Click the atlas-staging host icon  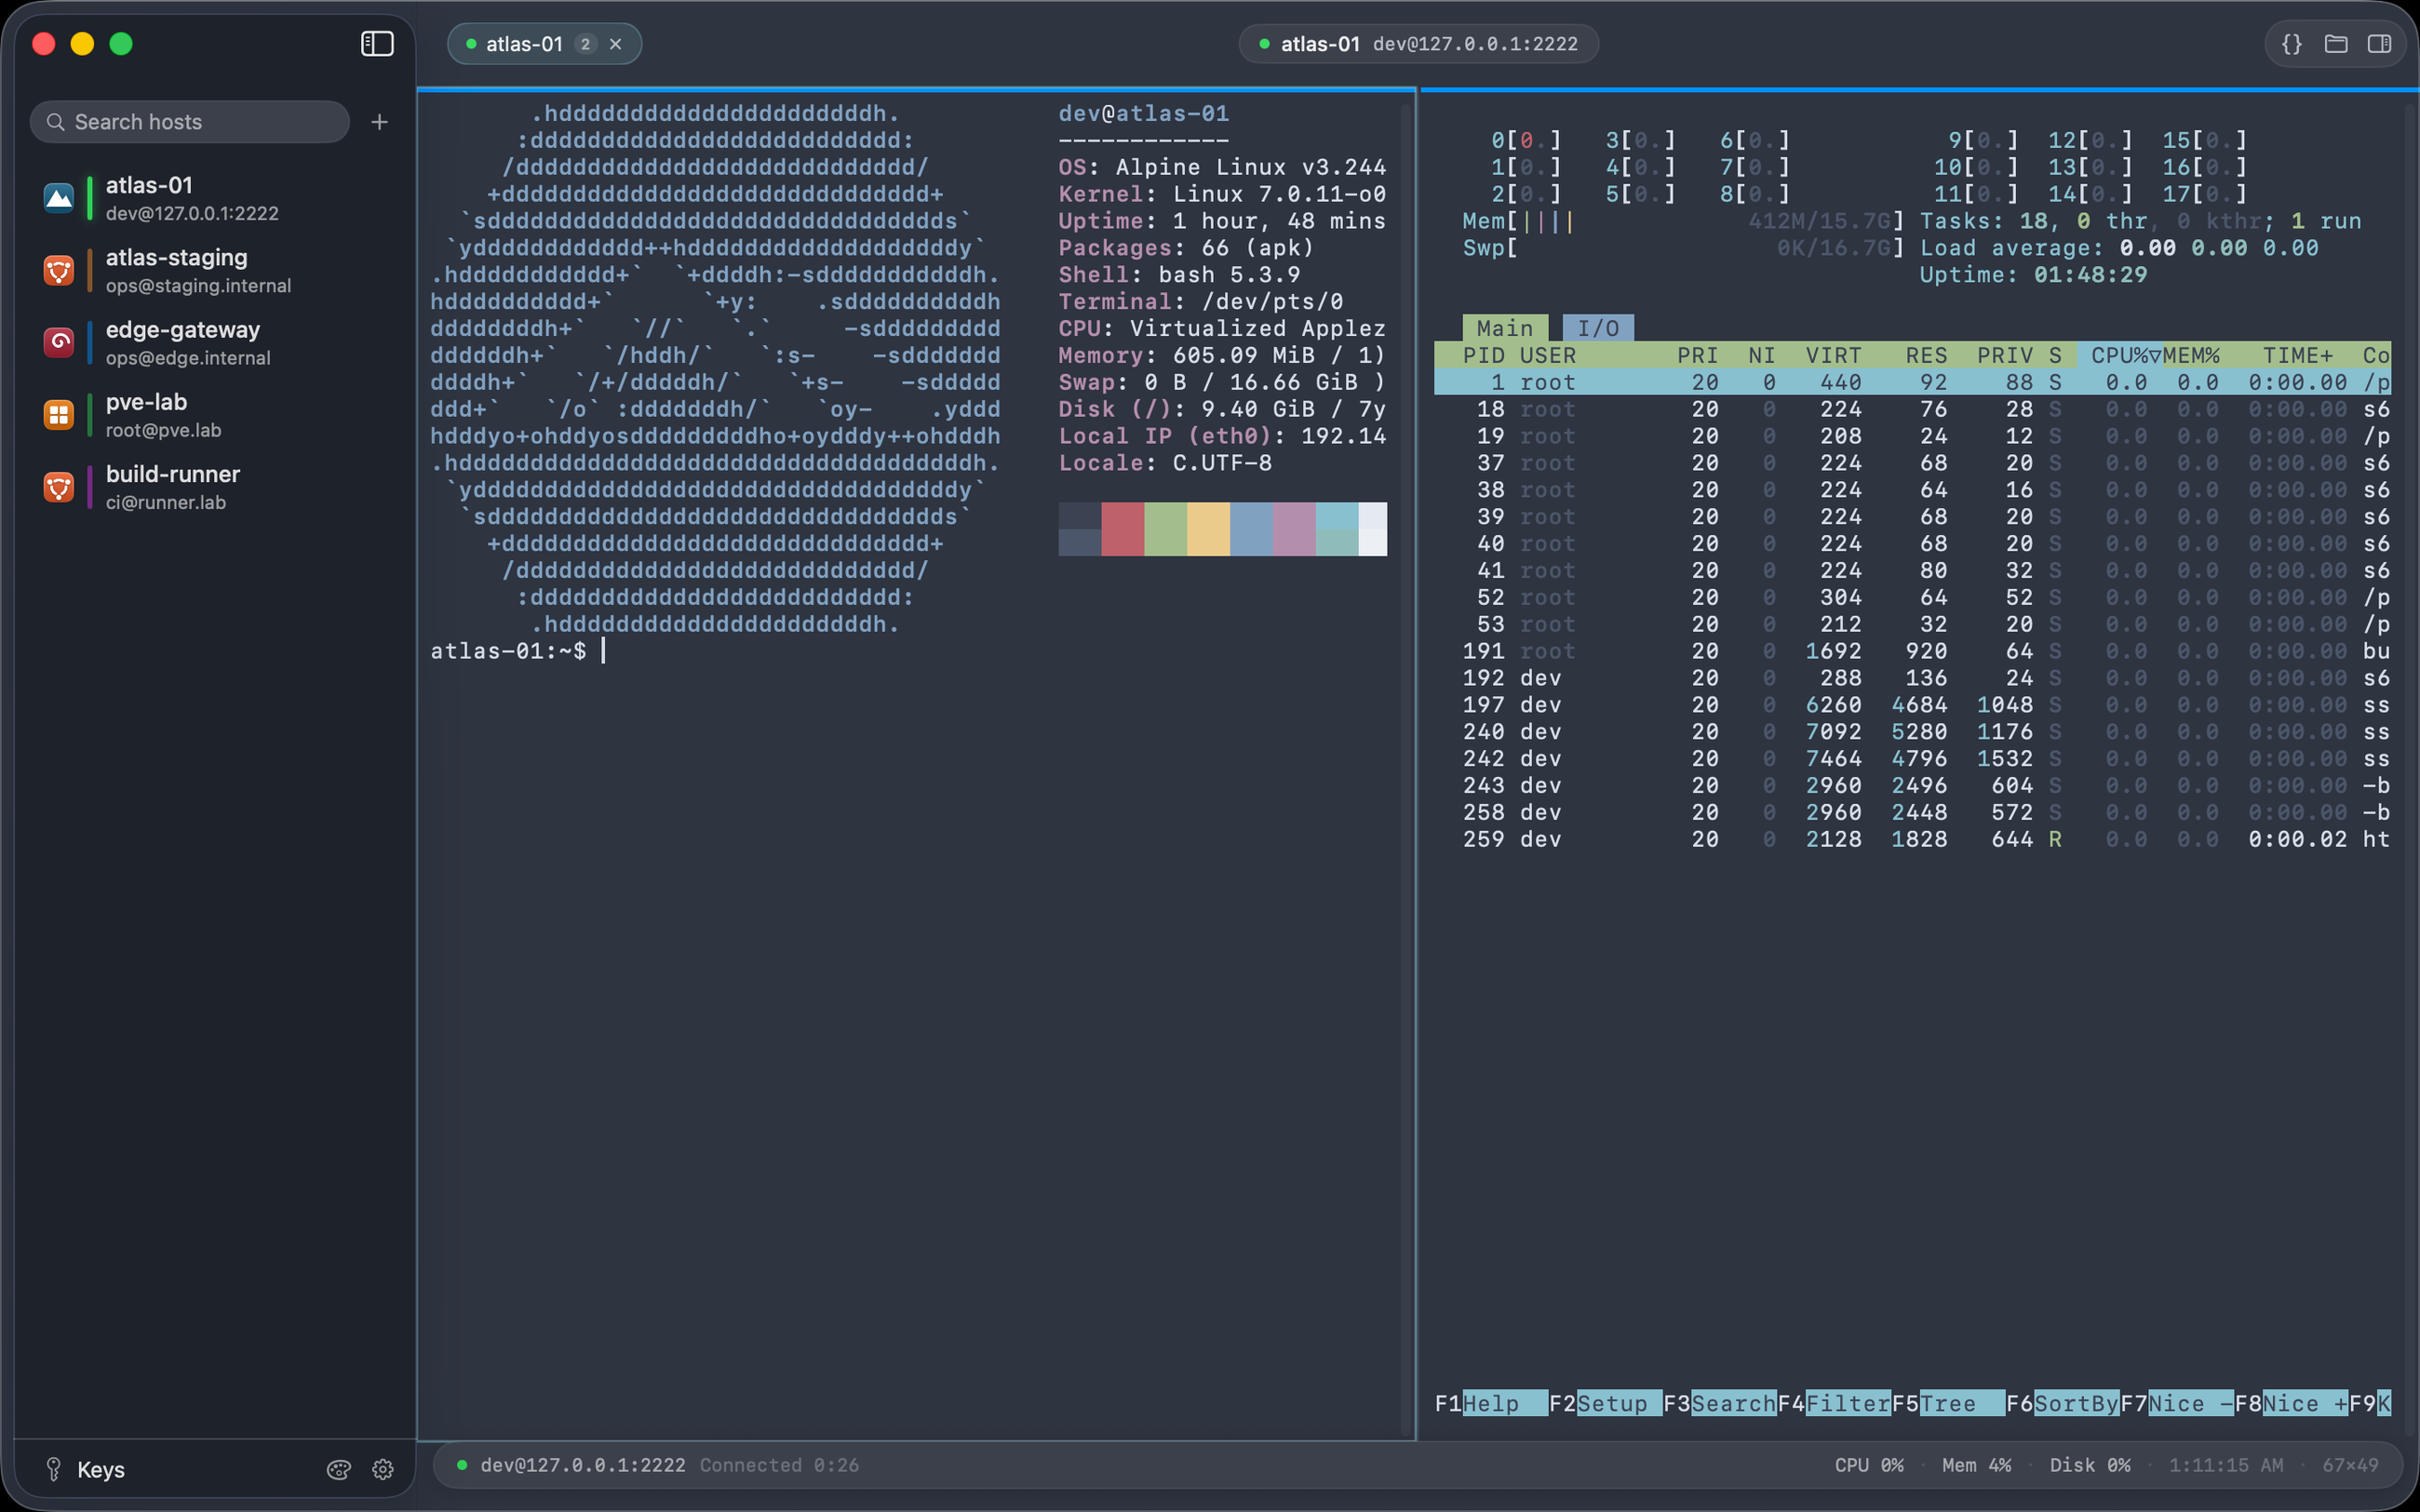click(59, 270)
